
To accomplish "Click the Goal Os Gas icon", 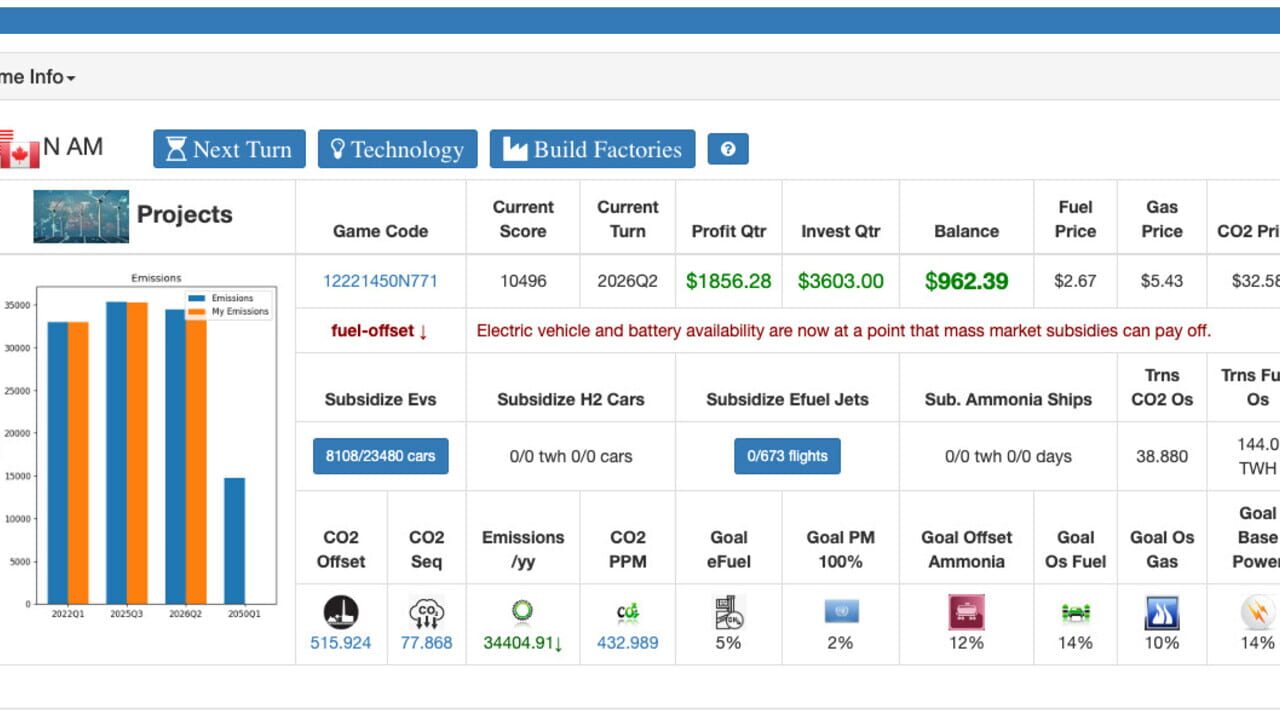I will pos(1162,612).
